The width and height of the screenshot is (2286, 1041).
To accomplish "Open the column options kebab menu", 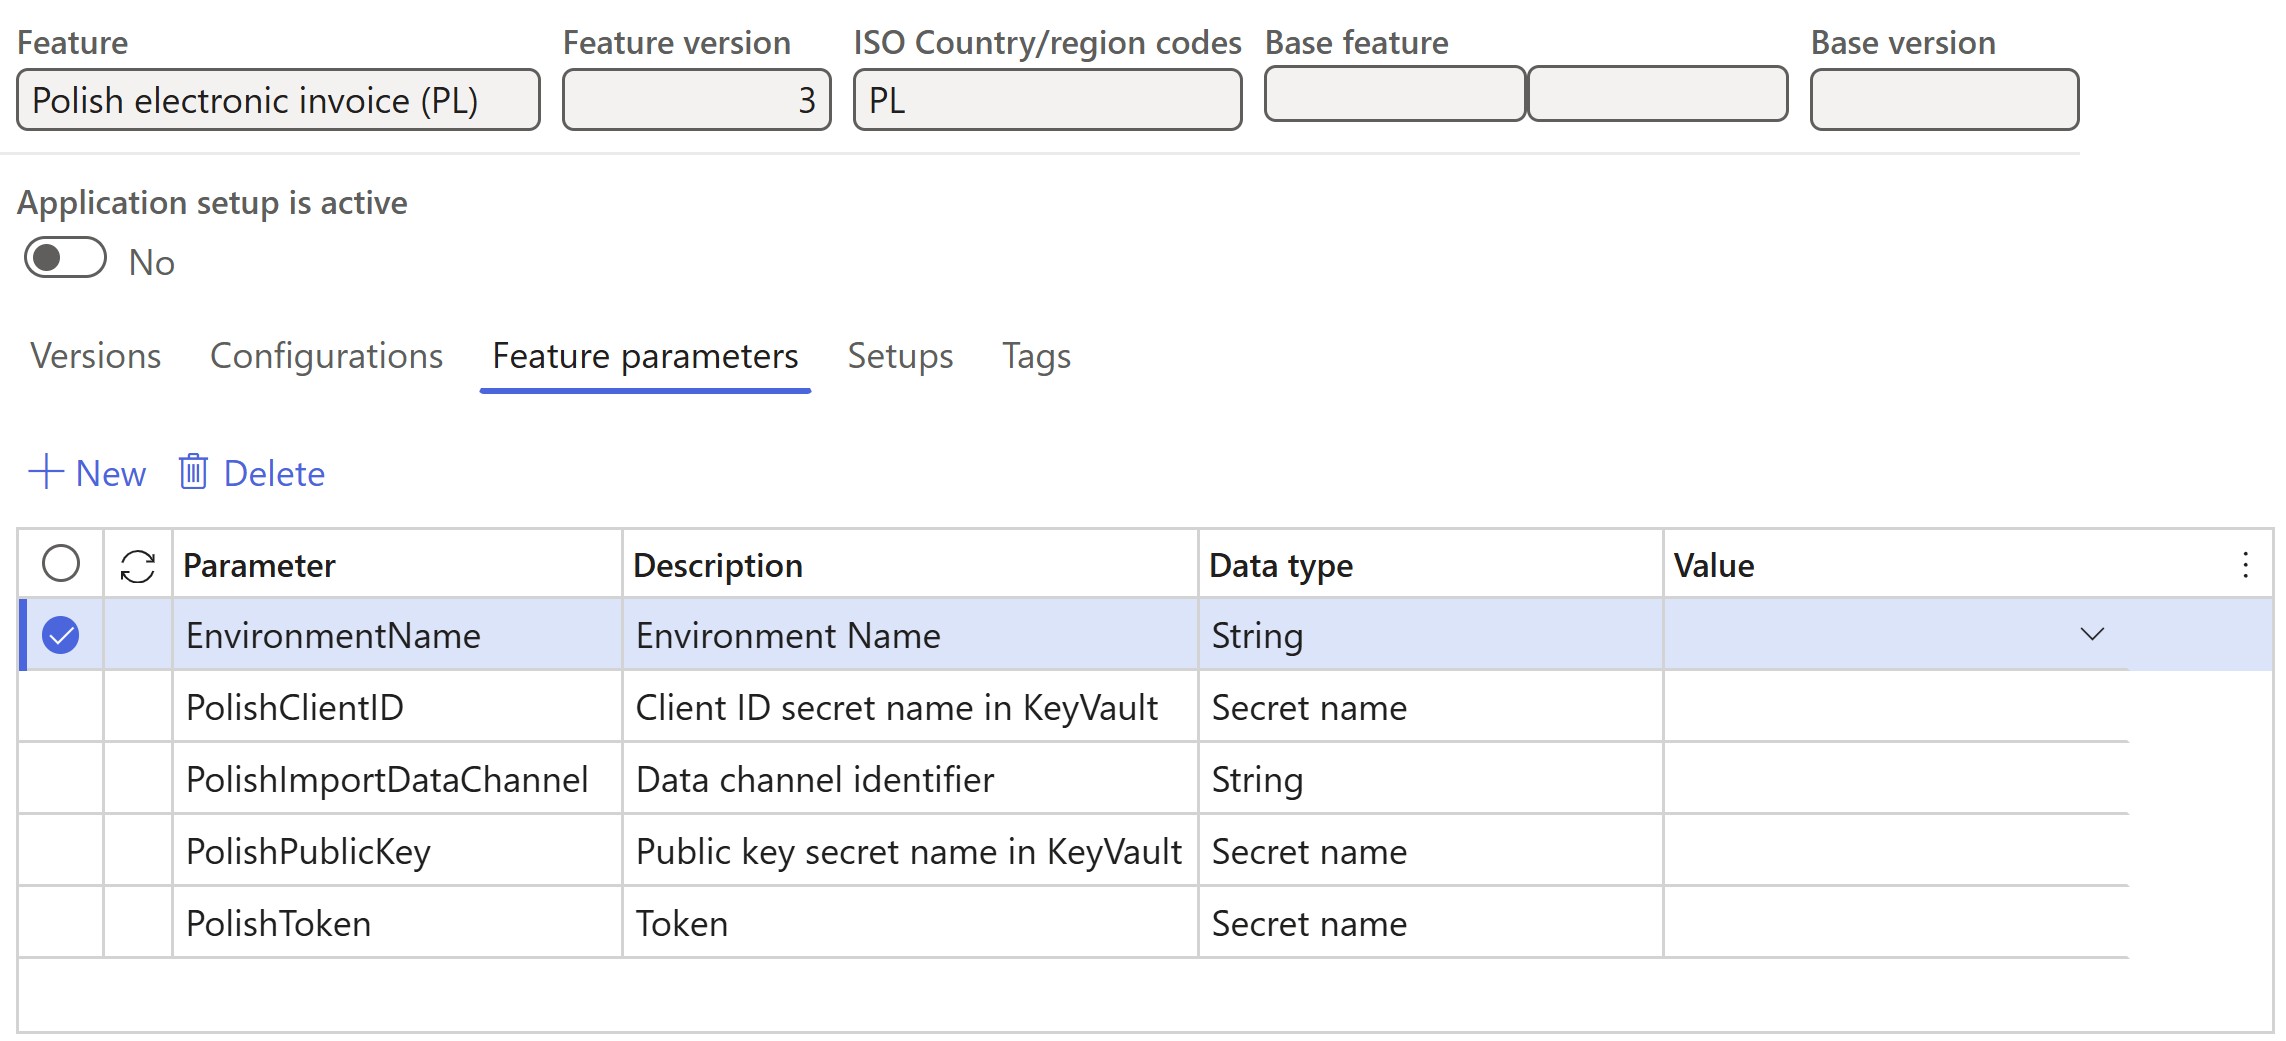I will tap(2246, 565).
